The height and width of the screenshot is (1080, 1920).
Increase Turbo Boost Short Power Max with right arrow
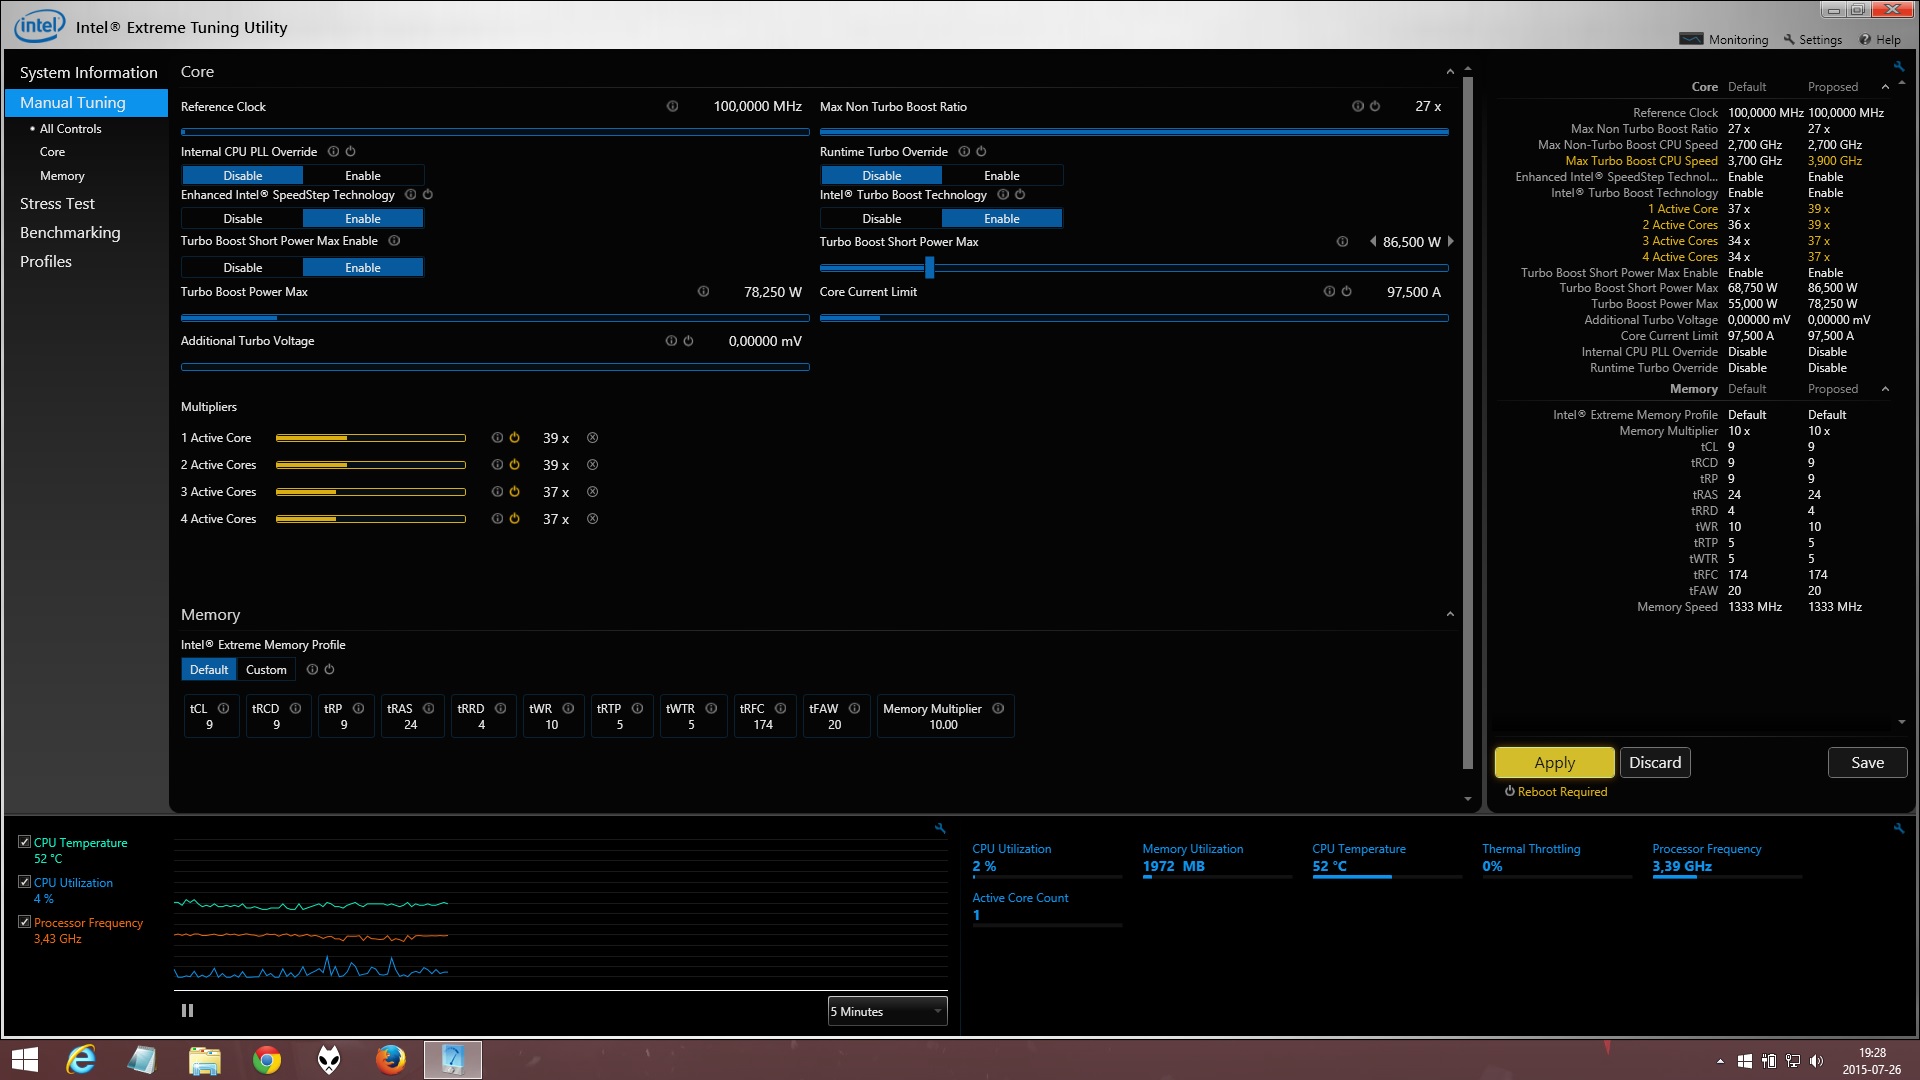pyautogui.click(x=1450, y=242)
